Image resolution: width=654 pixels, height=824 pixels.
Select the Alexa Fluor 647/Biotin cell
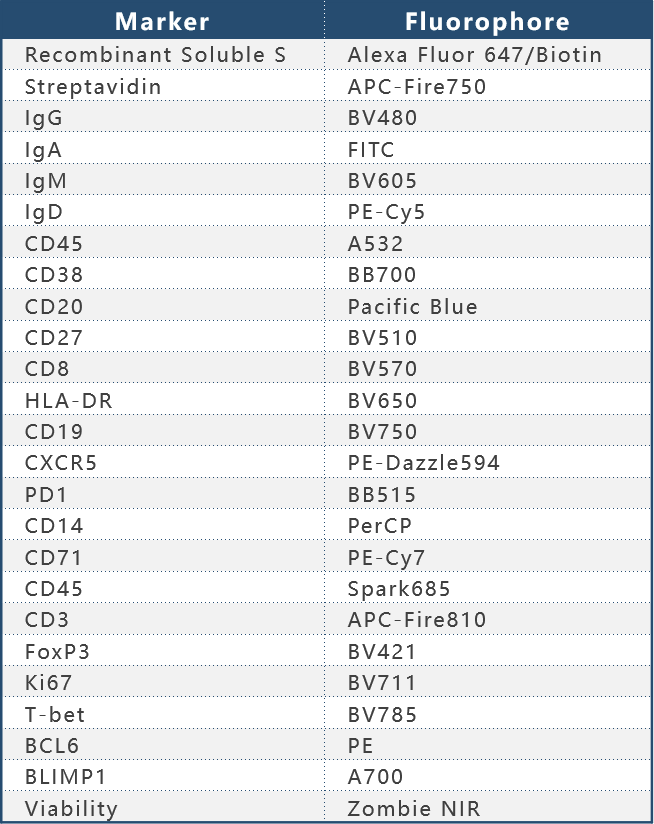pyautogui.click(x=475, y=55)
